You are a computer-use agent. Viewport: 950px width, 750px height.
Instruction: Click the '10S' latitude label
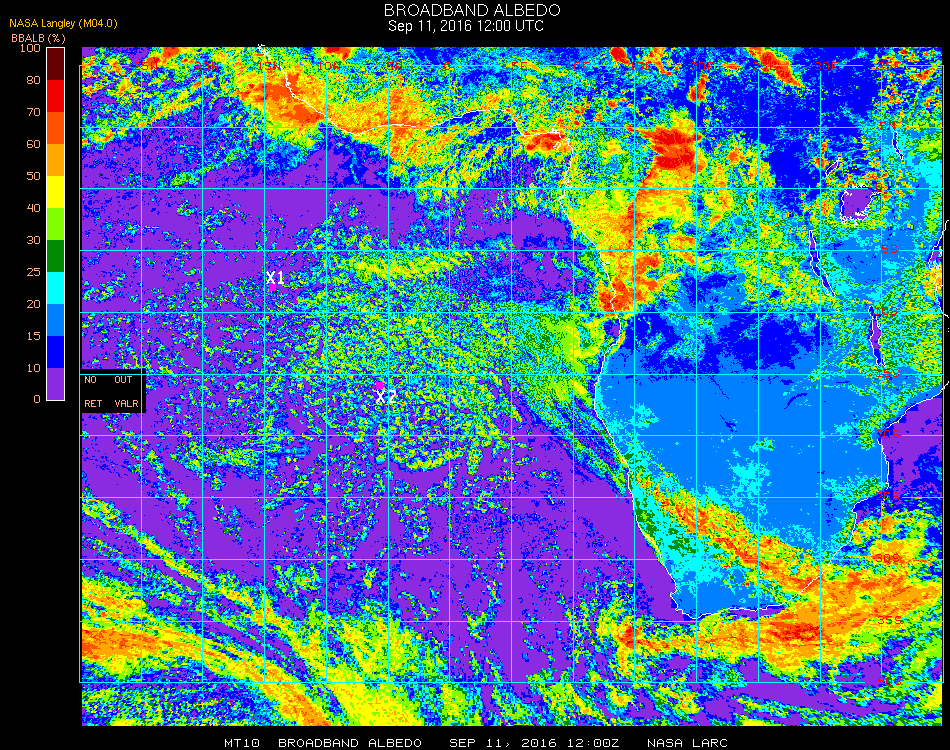pyautogui.click(x=886, y=311)
